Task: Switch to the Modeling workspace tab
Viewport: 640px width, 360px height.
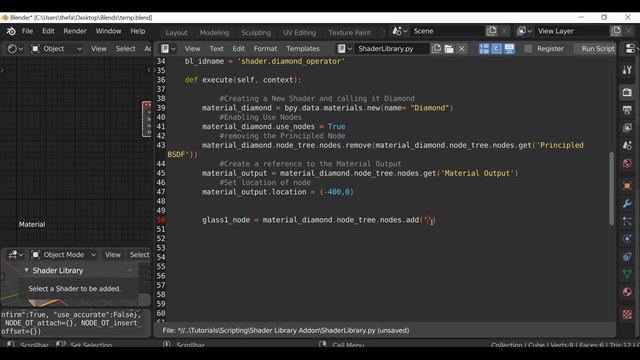Action: [x=214, y=32]
